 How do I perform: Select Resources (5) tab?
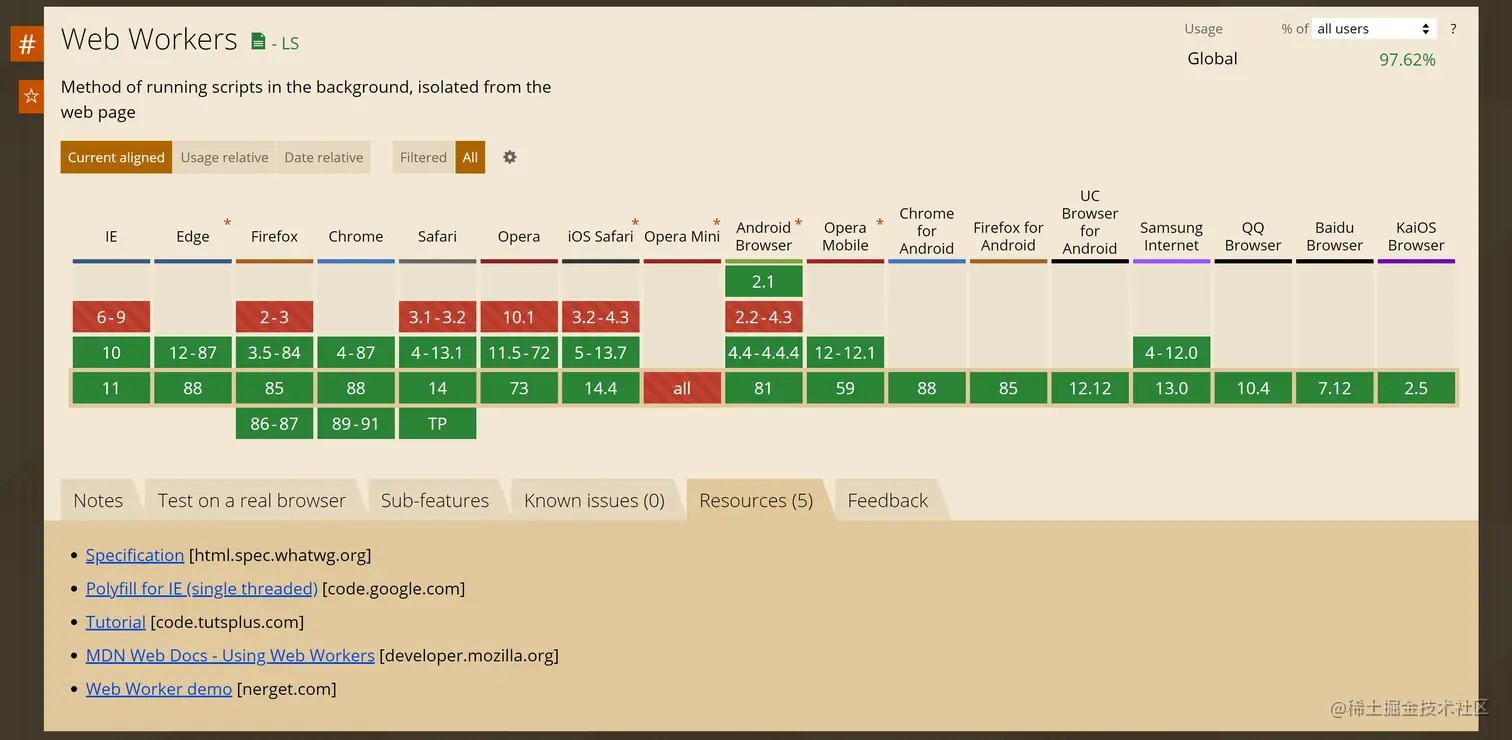tap(756, 500)
